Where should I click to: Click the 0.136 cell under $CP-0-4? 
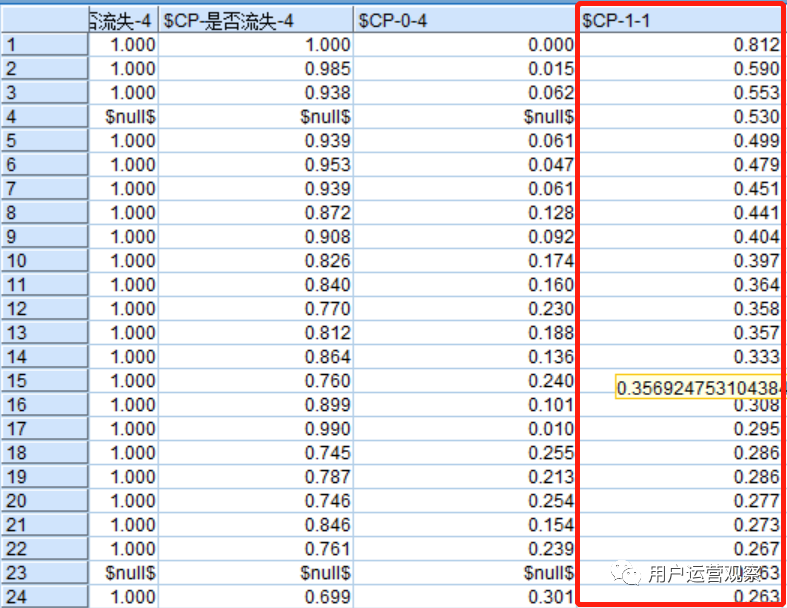(x=465, y=357)
